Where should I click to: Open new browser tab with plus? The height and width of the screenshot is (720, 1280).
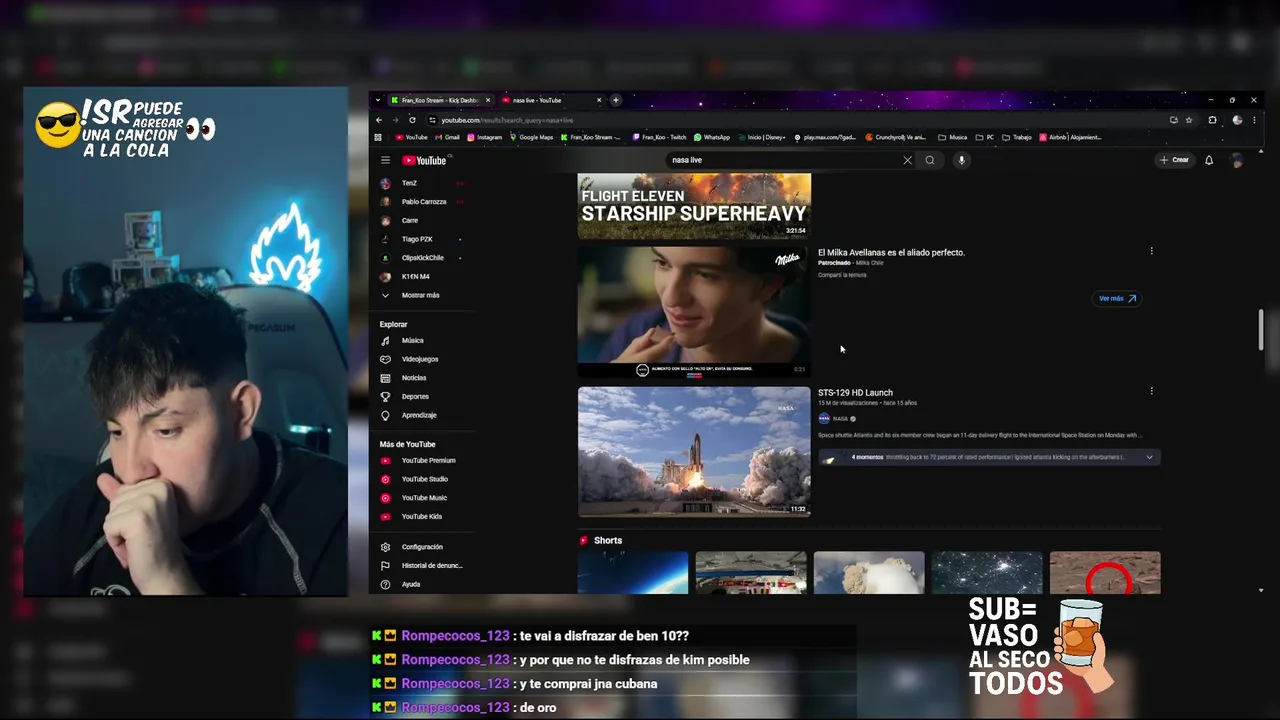pyautogui.click(x=616, y=100)
